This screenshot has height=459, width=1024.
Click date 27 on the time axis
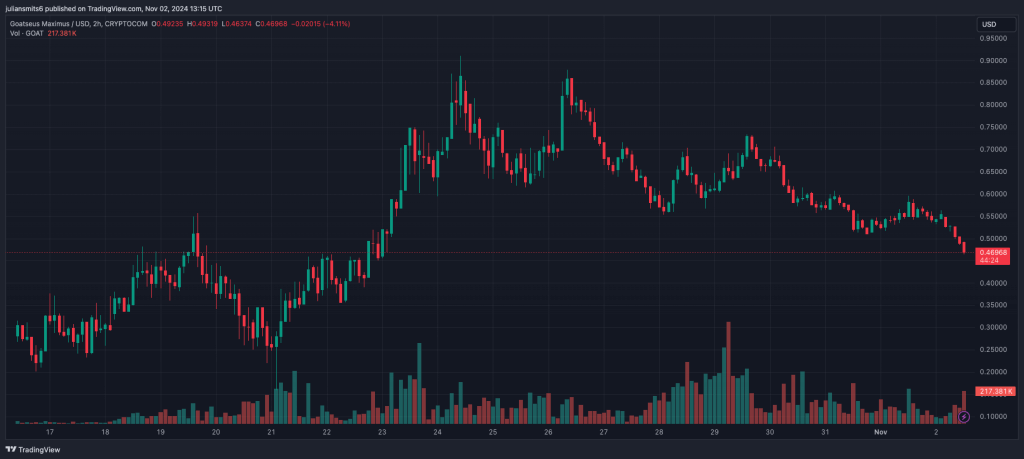click(x=604, y=432)
